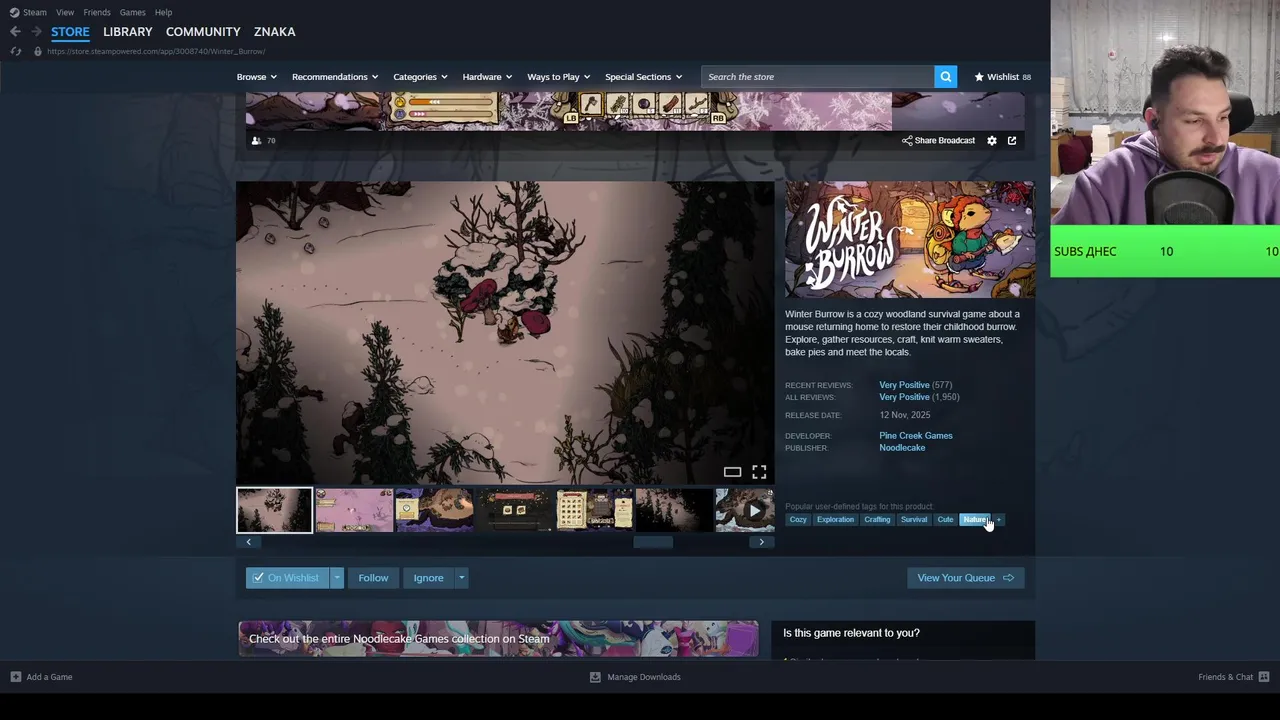Click the screenshot strip scrollbar handle
This screenshot has width=1280, height=720.
click(653, 542)
